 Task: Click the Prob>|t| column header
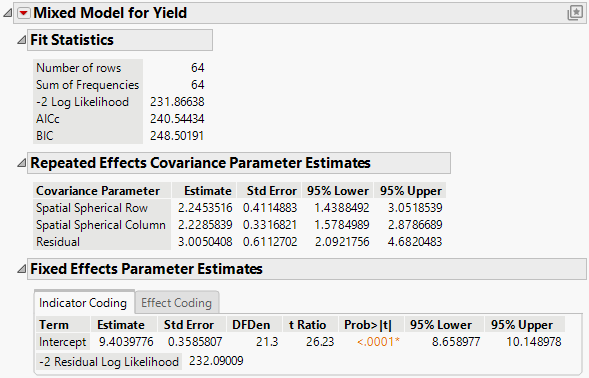pos(368,325)
